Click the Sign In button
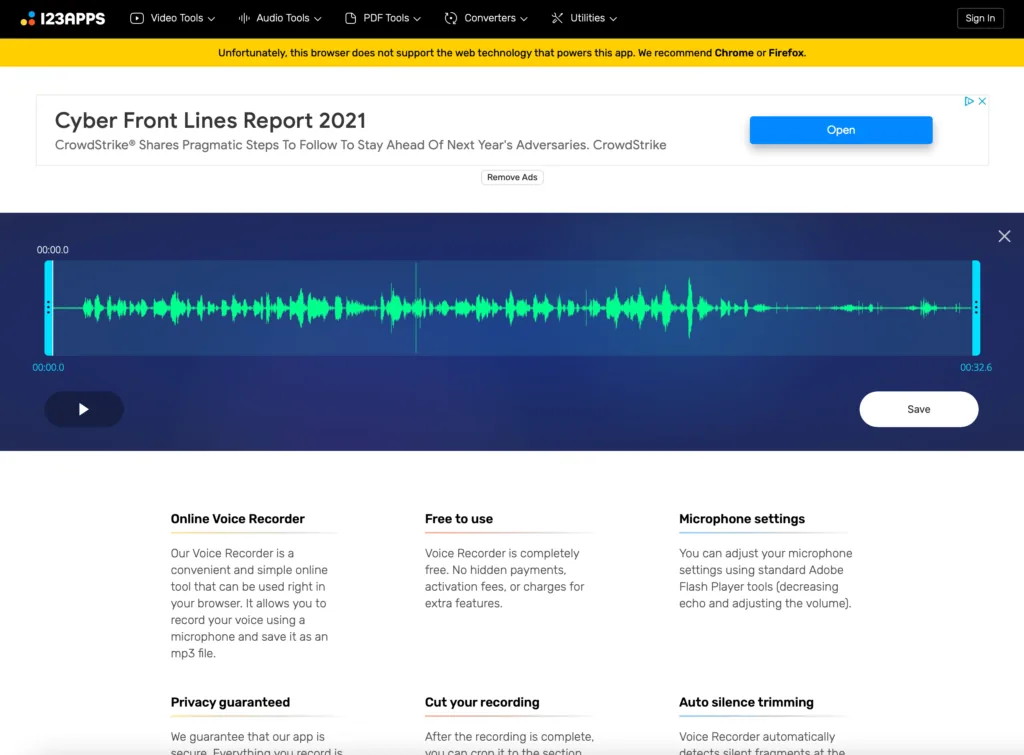This screenshot has width=1024, height=755. pos(980,18)
